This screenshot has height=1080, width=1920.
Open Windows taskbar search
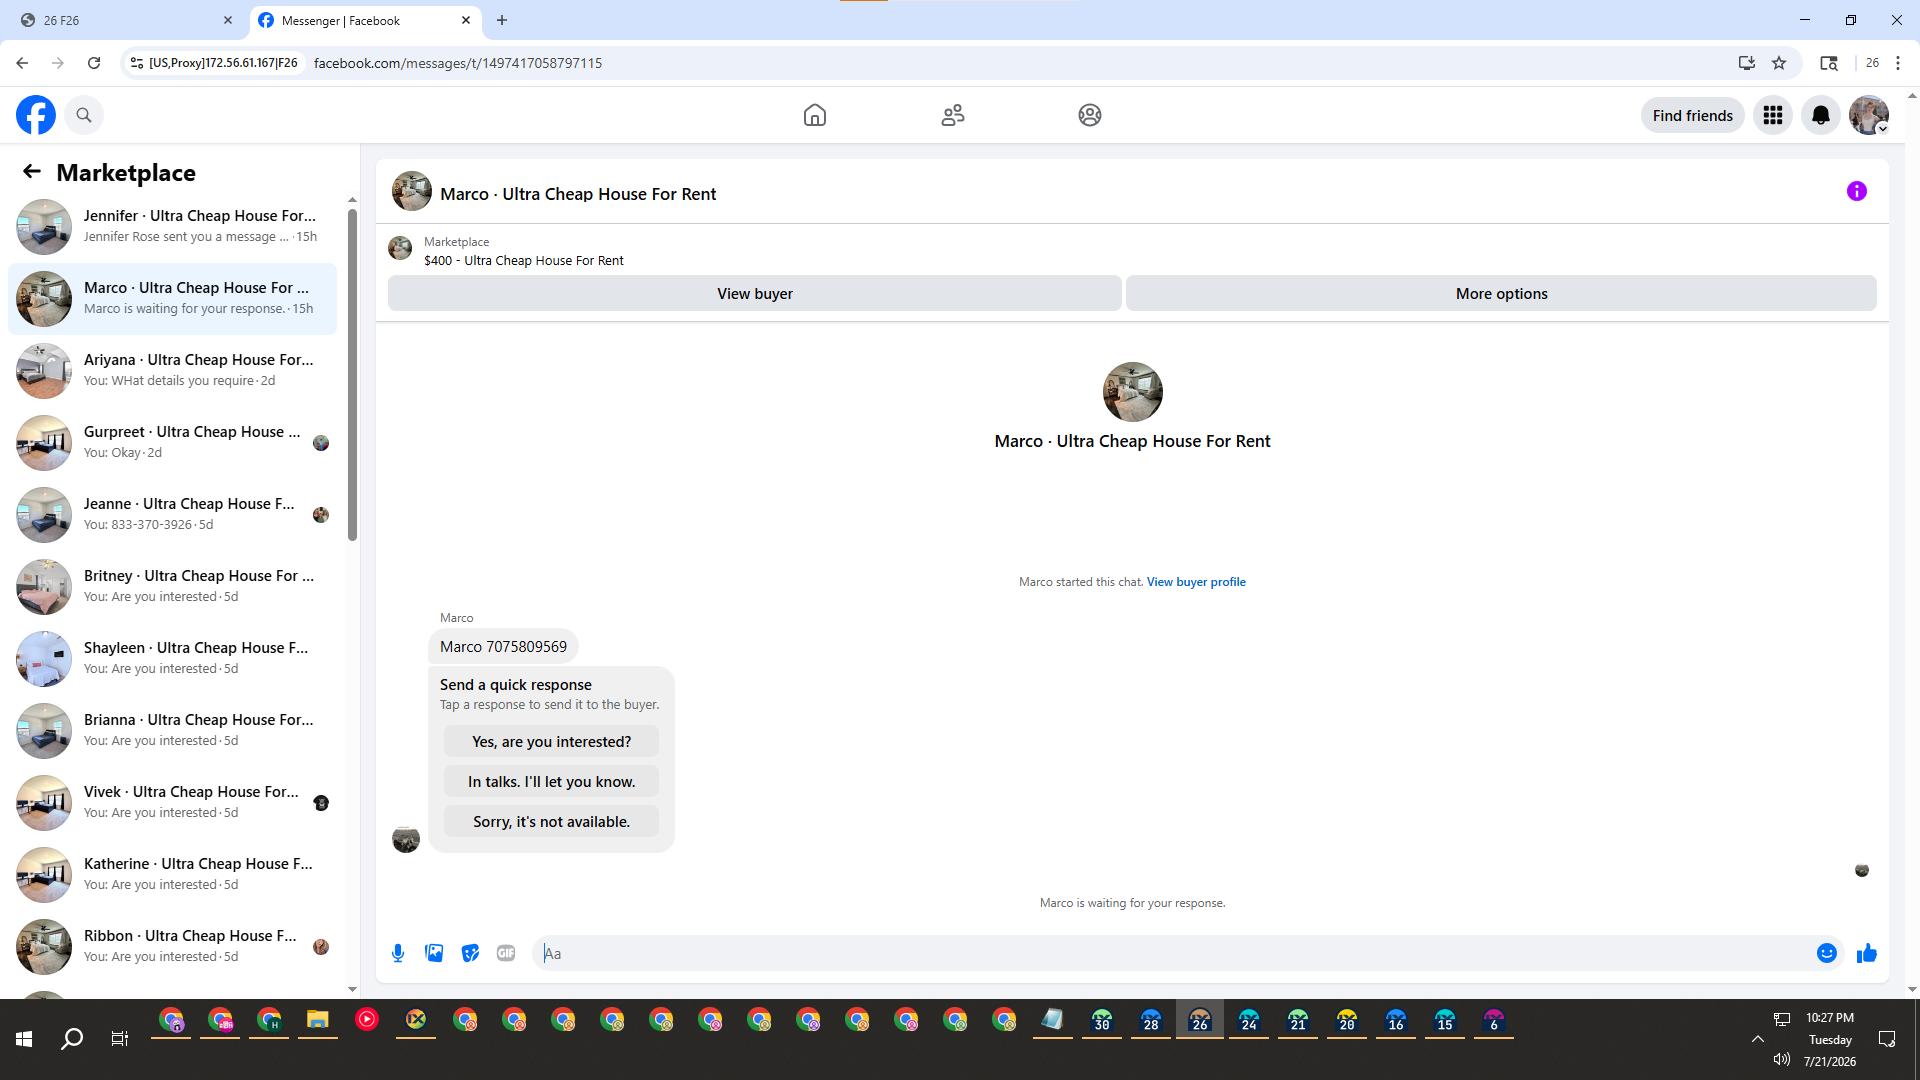point(72,1039)
